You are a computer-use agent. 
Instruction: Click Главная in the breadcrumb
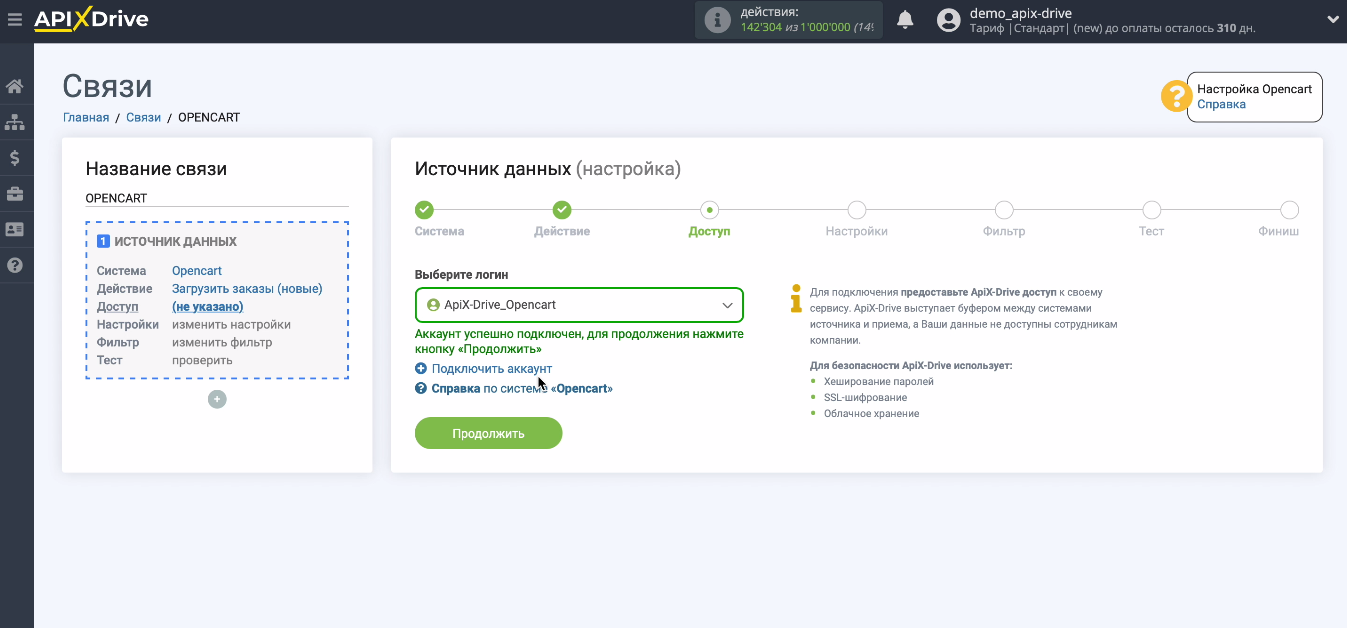pos(86,117)
